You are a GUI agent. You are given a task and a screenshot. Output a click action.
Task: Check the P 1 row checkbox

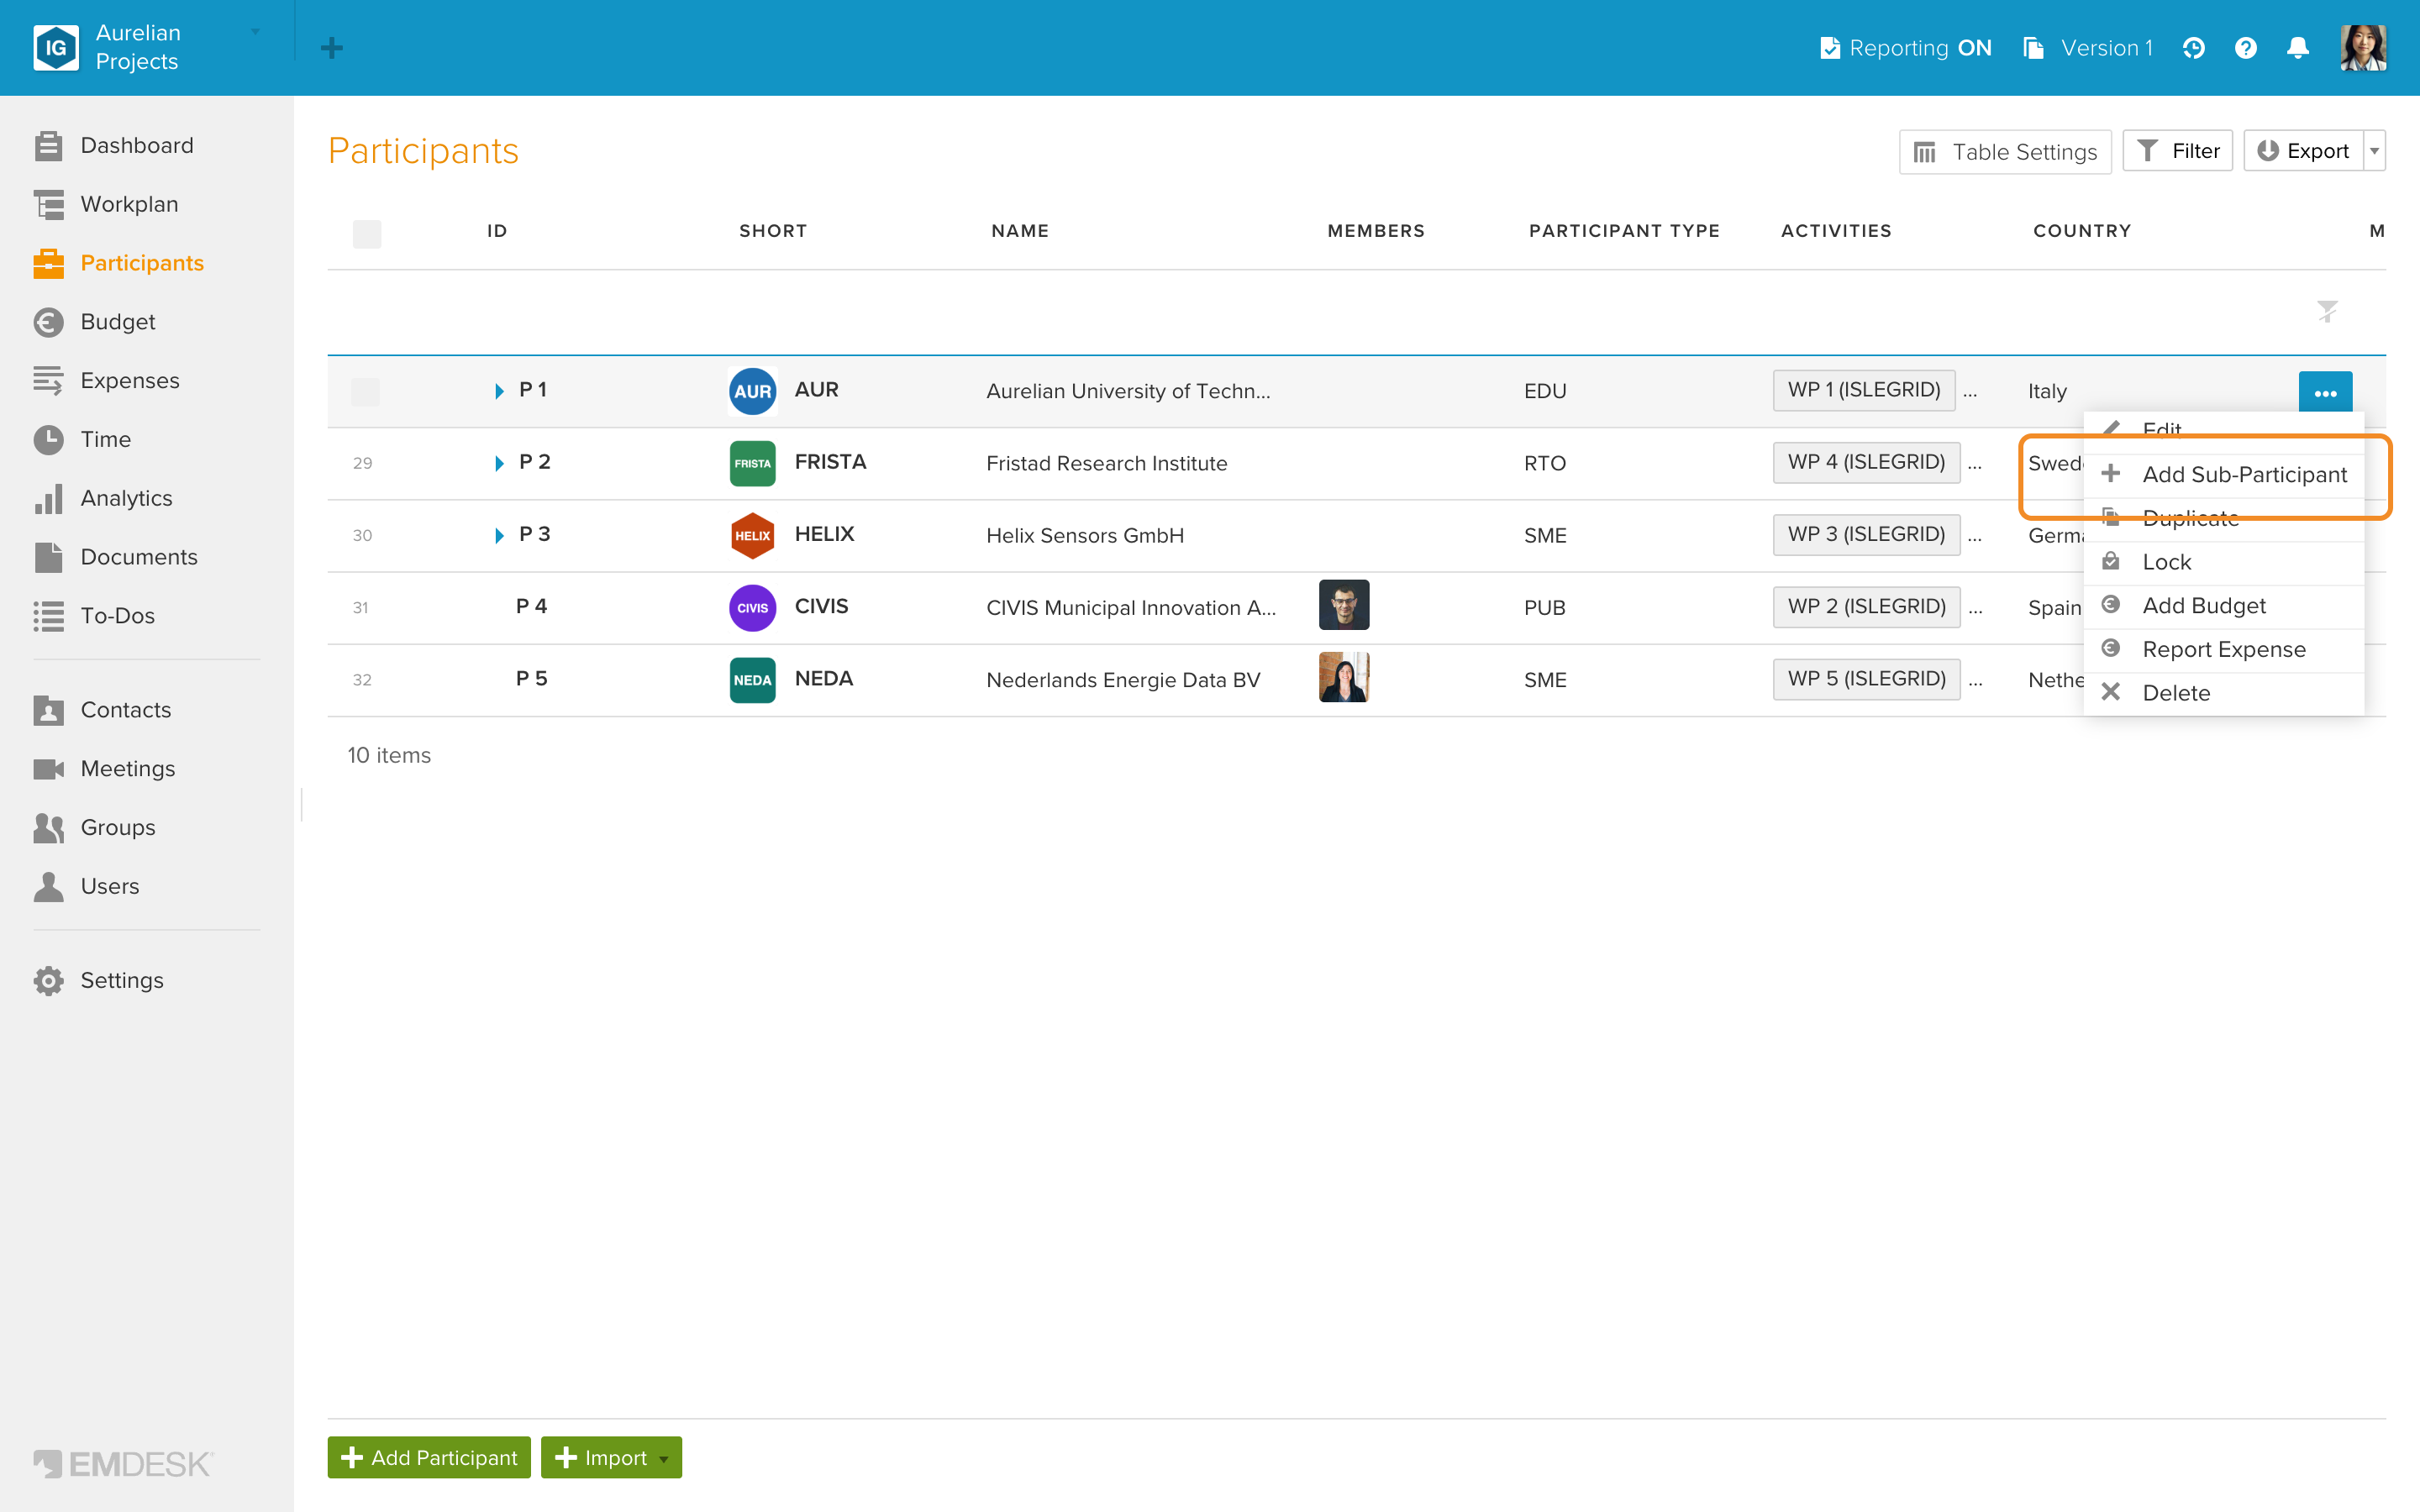(365, 391)
